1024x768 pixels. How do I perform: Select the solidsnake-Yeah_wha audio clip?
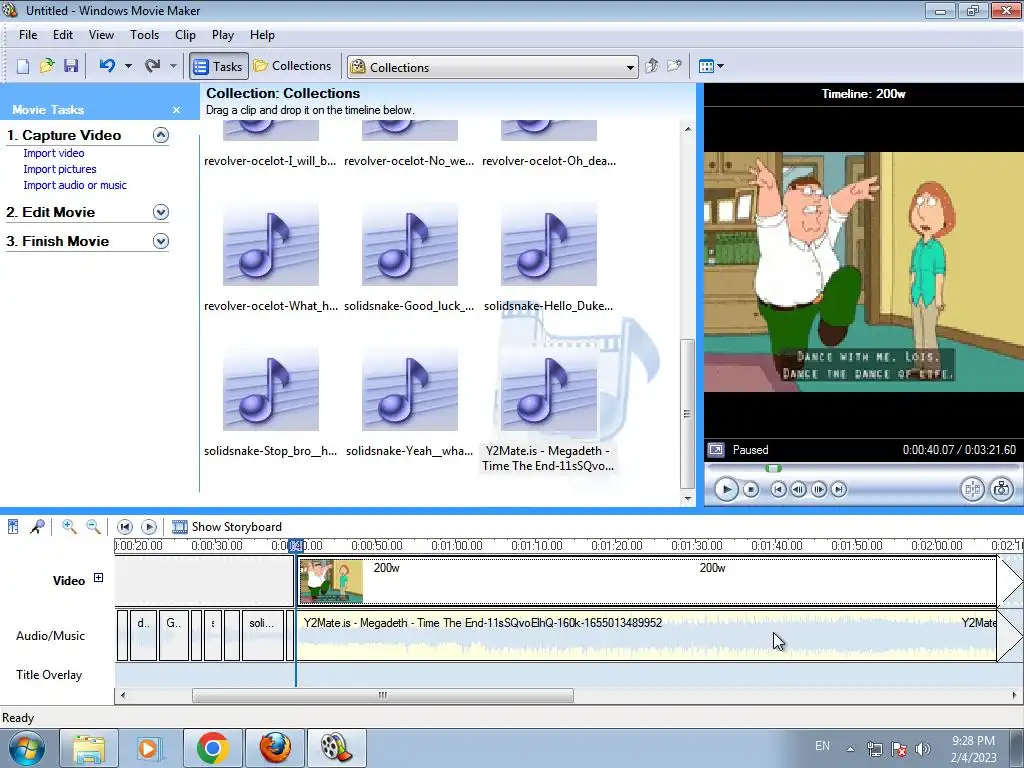(x=409, y=403)
